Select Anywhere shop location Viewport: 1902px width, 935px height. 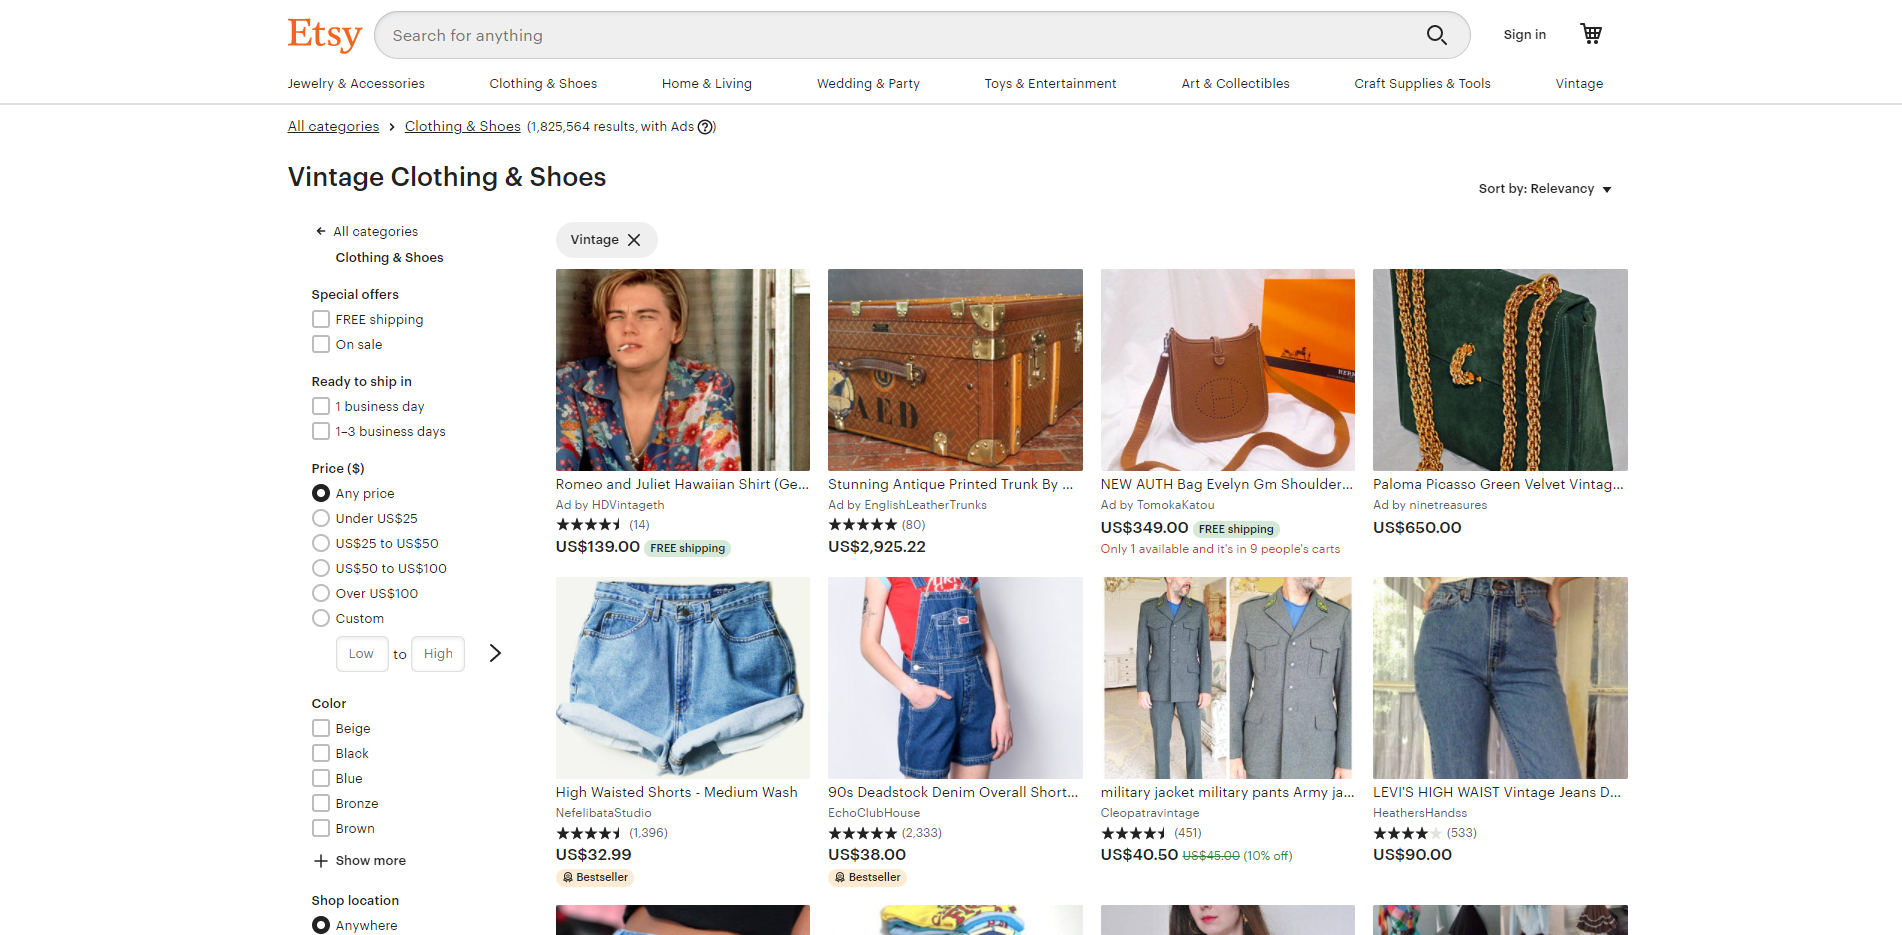tap(321, 925)
